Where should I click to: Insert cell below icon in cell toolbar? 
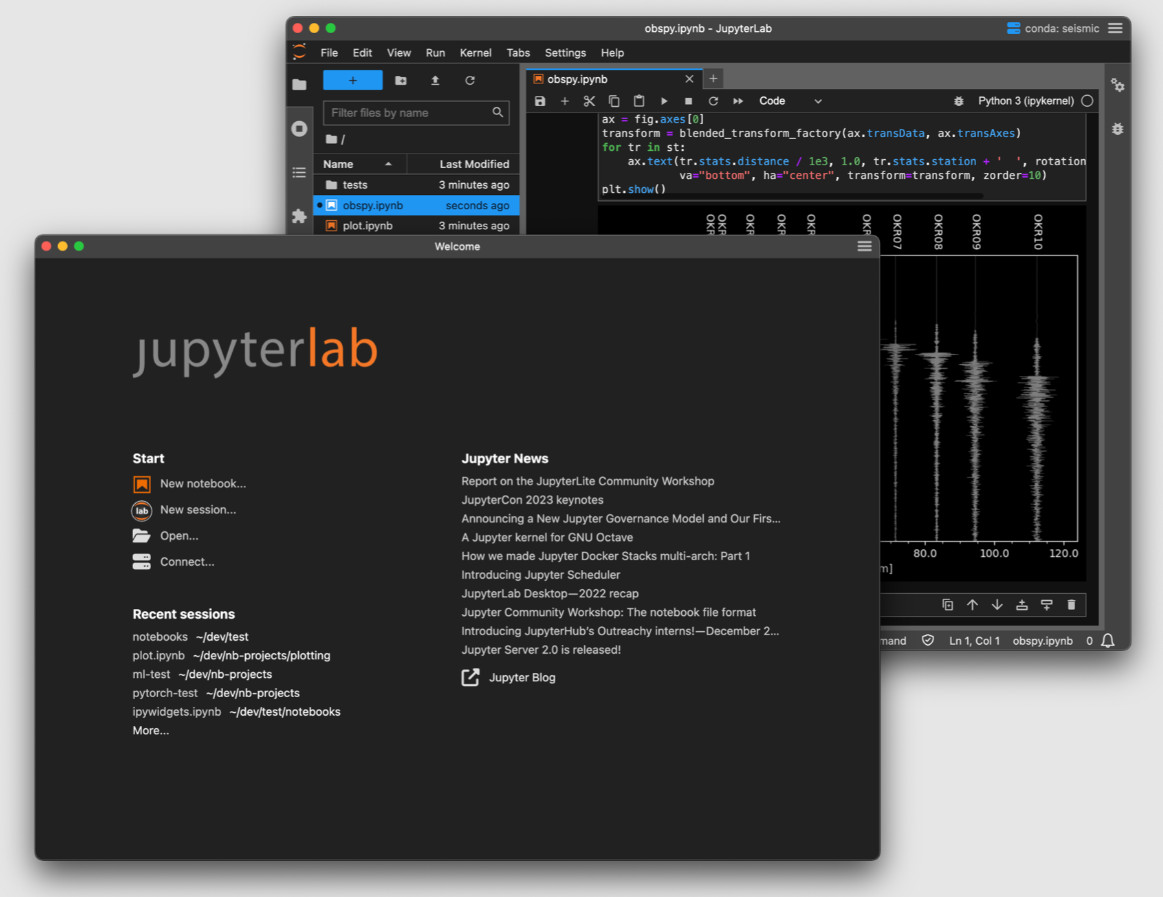[1047, 605]
